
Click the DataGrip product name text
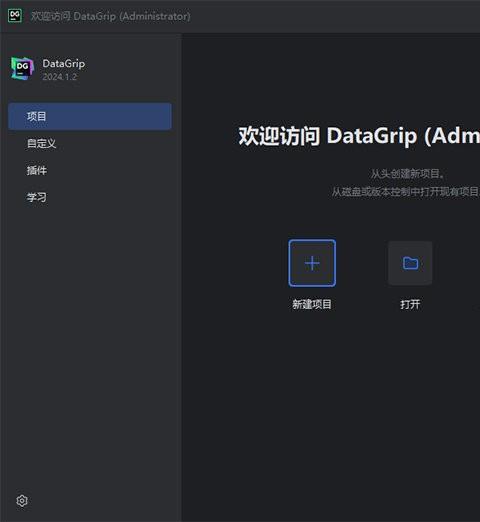(64, 63)
